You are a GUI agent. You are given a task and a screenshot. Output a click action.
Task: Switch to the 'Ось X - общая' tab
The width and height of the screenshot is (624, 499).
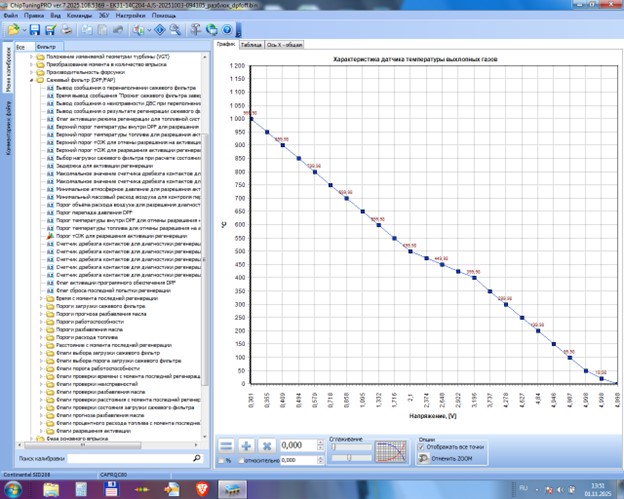click(284, 45)
